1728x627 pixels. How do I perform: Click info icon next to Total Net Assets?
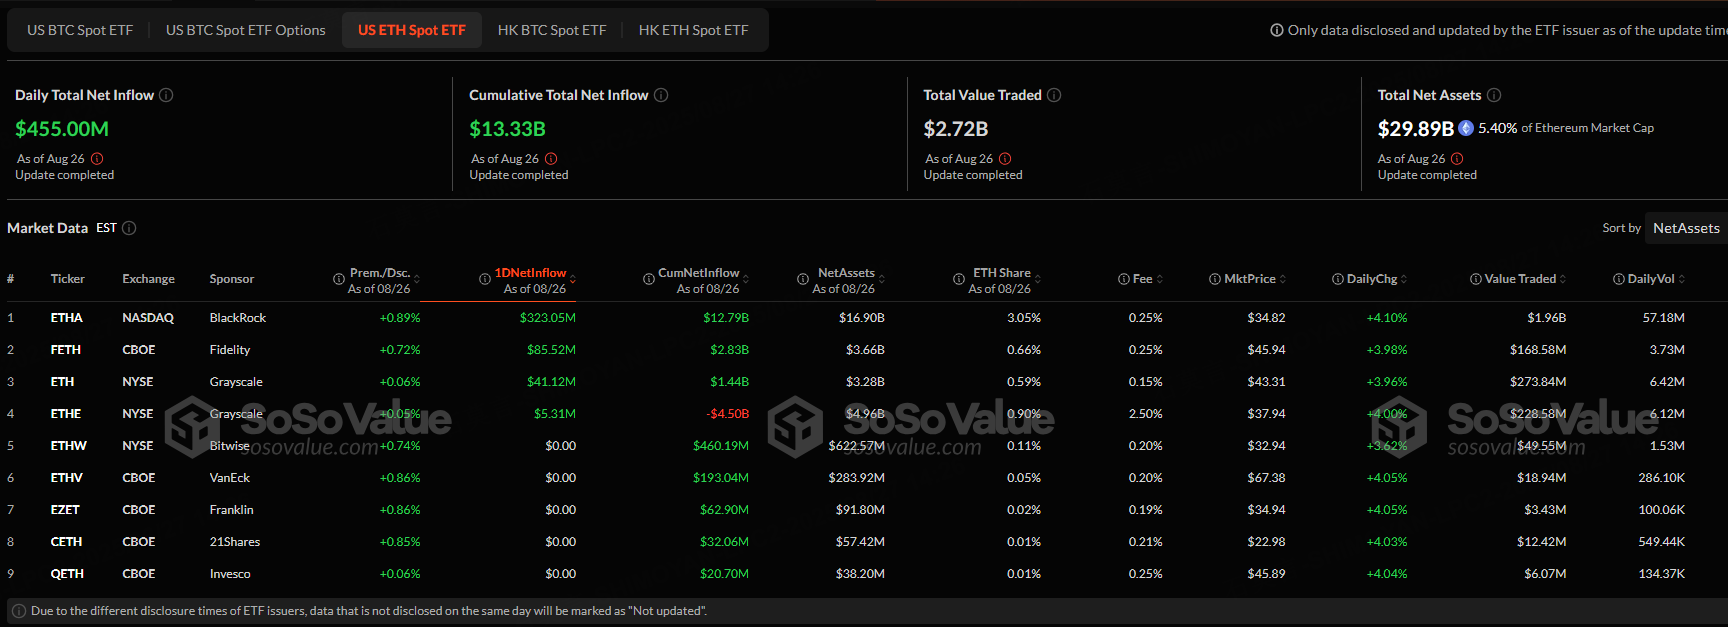pyautogui.click(x=1494, y=95)
